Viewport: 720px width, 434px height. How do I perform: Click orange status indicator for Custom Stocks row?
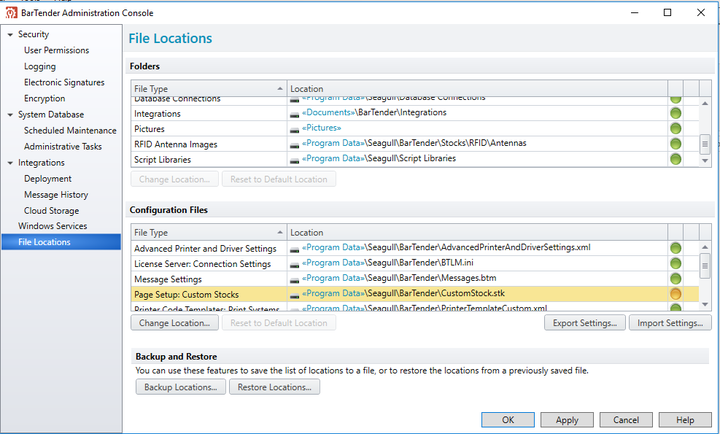[675, 294]
